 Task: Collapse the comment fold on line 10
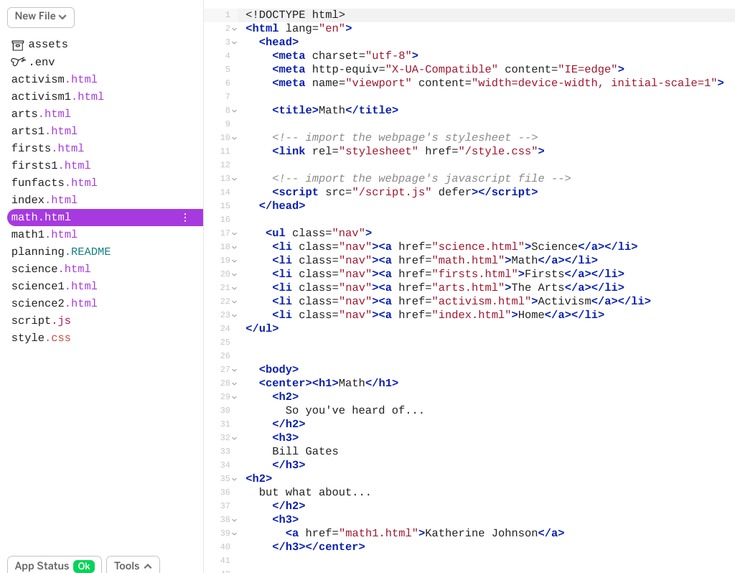(x=234, y=138)
